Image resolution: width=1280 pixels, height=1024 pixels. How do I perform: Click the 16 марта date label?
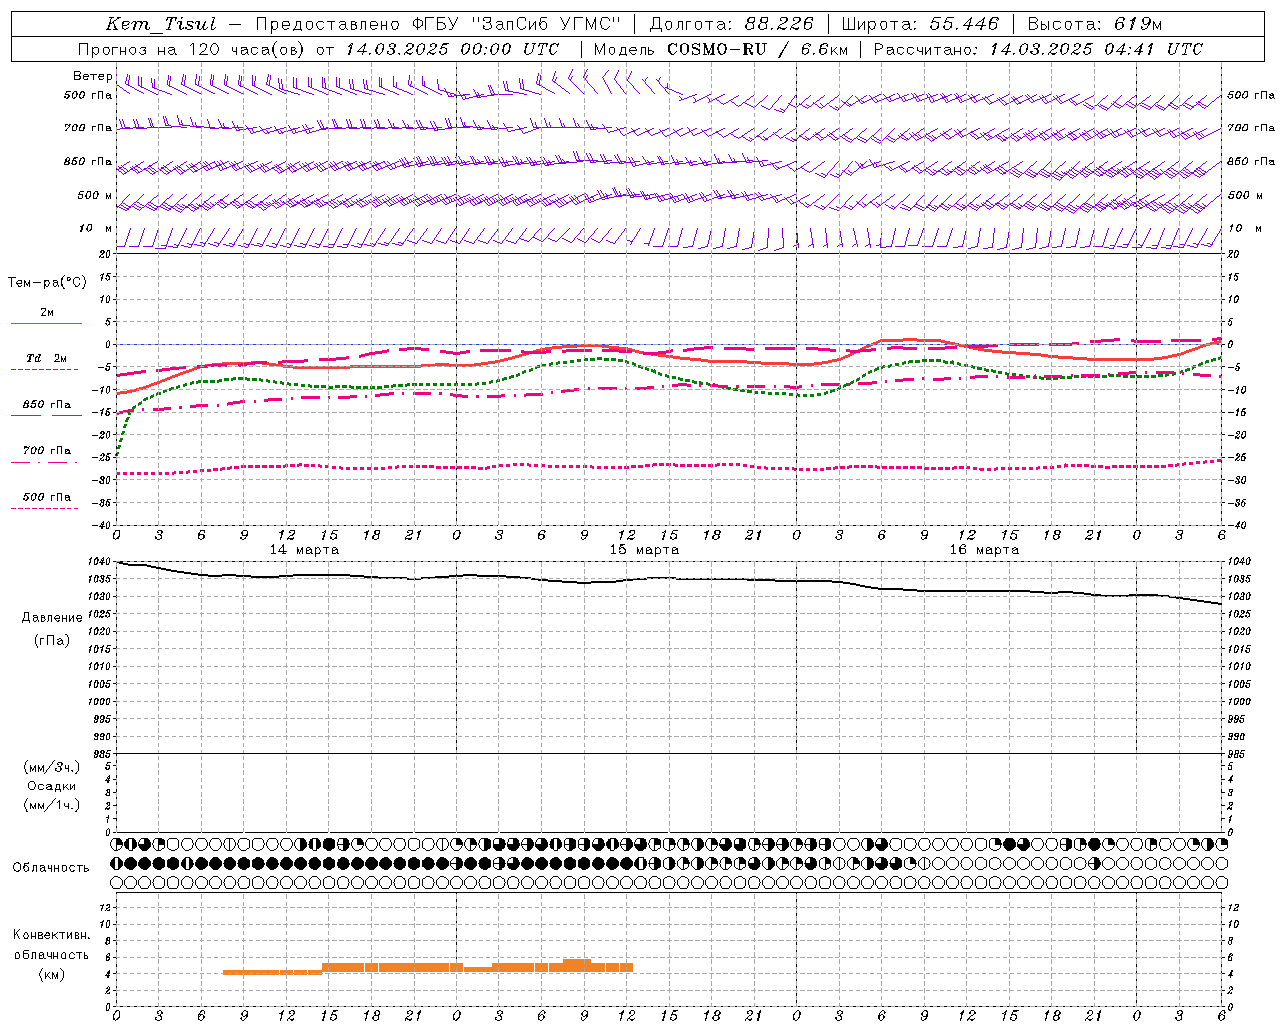pos(984,550)
